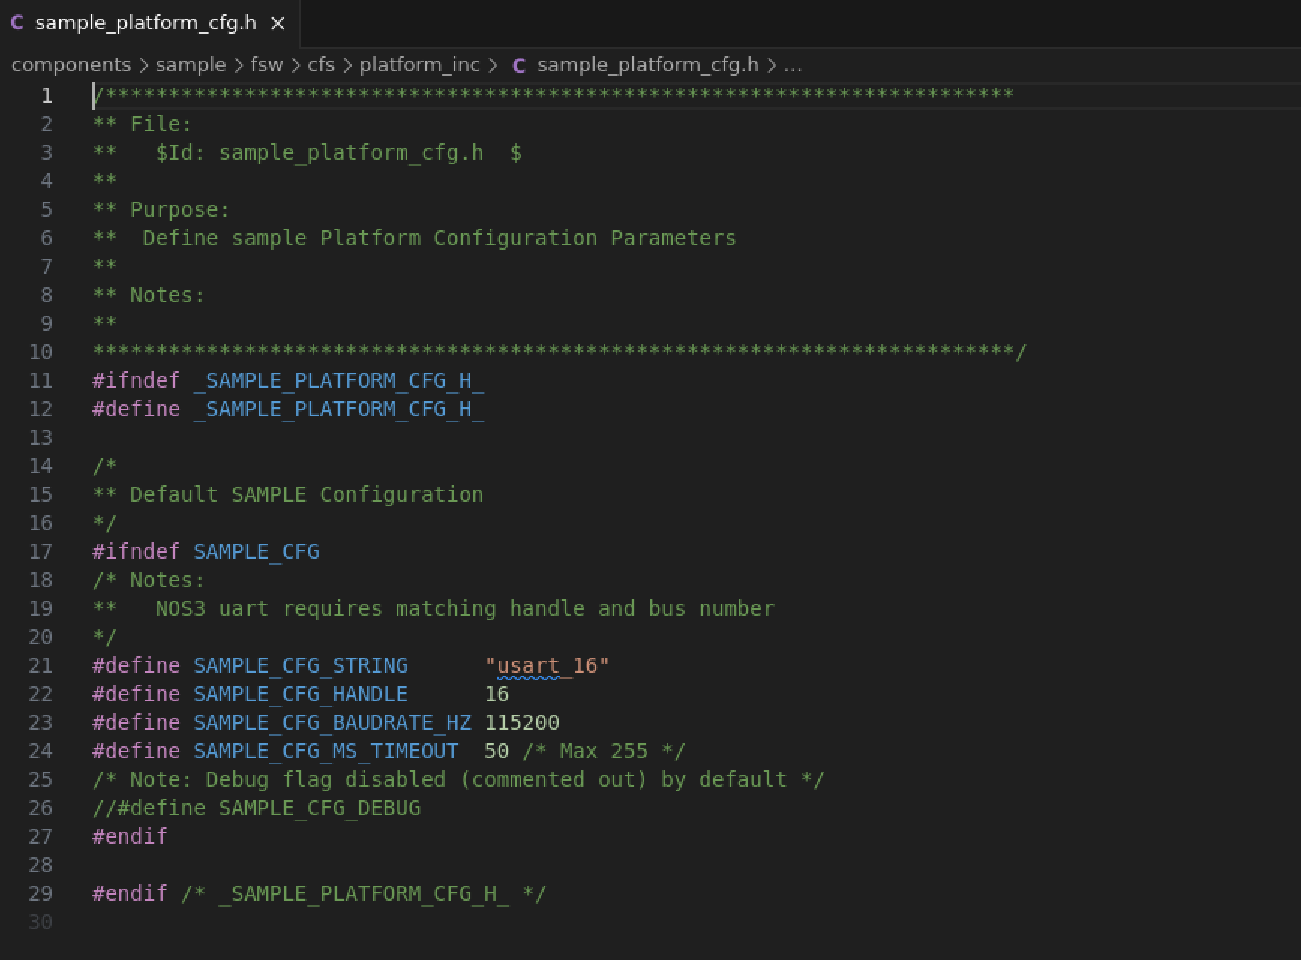
Task: Open the 'cfs' breadcrumb folder
Action: (x=321, y=65)
